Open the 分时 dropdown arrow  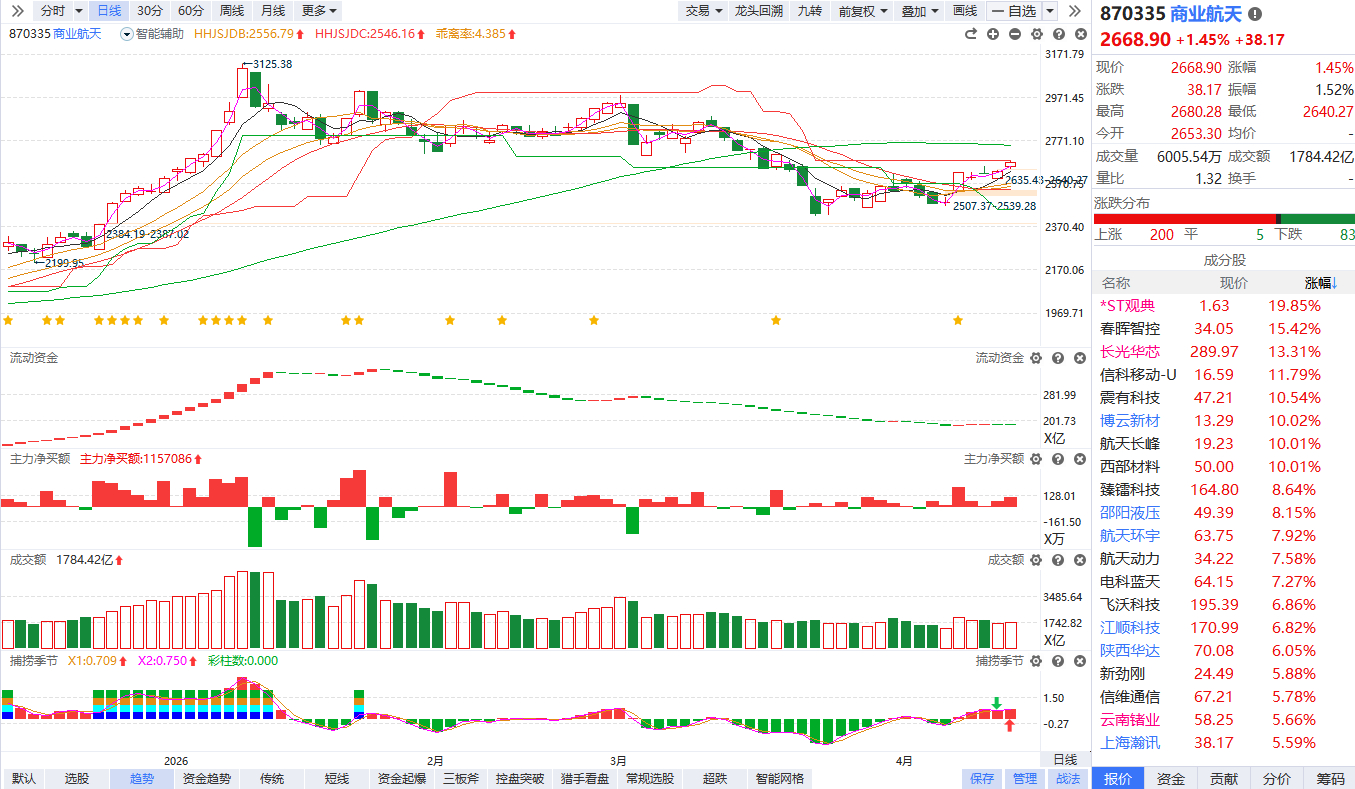click(77, 11)
